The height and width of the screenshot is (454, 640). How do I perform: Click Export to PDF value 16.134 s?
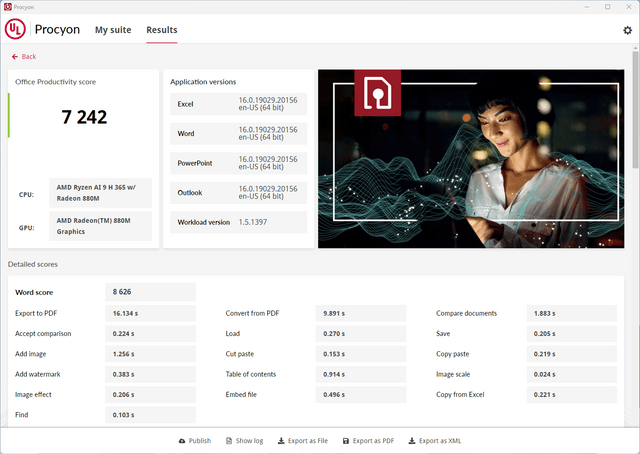(x=151, y=314)
